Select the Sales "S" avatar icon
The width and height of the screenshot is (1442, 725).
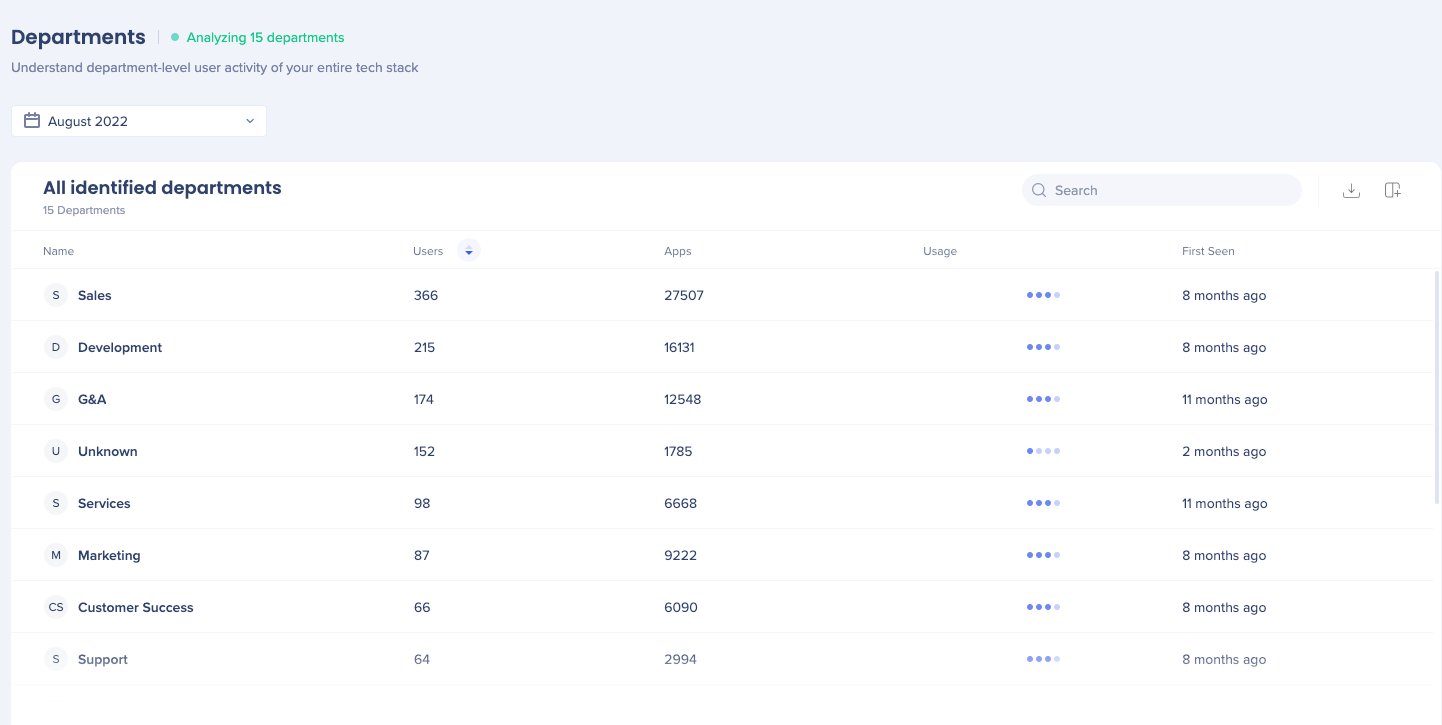55,295
